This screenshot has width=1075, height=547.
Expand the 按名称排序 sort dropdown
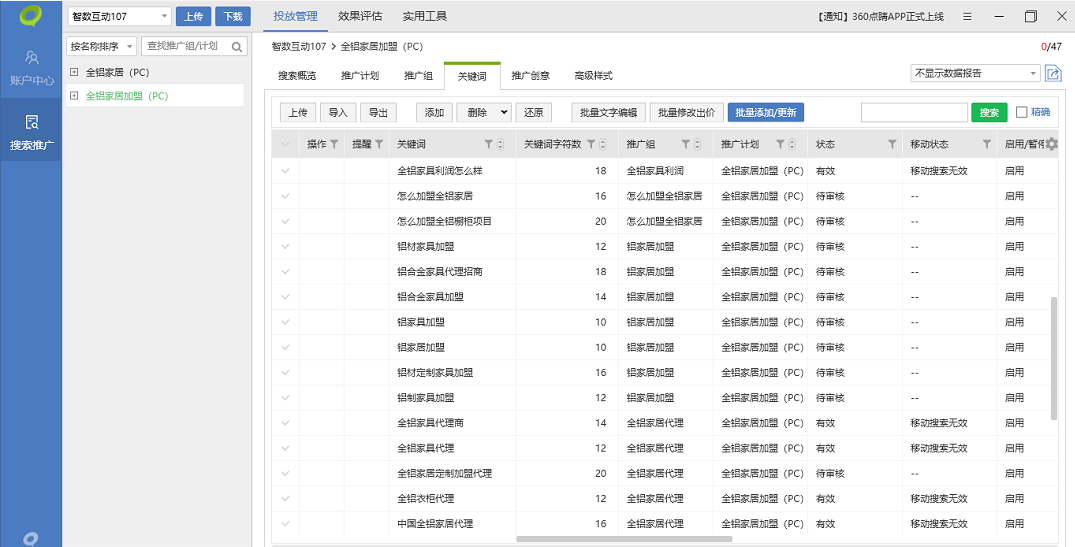(101, 46)
